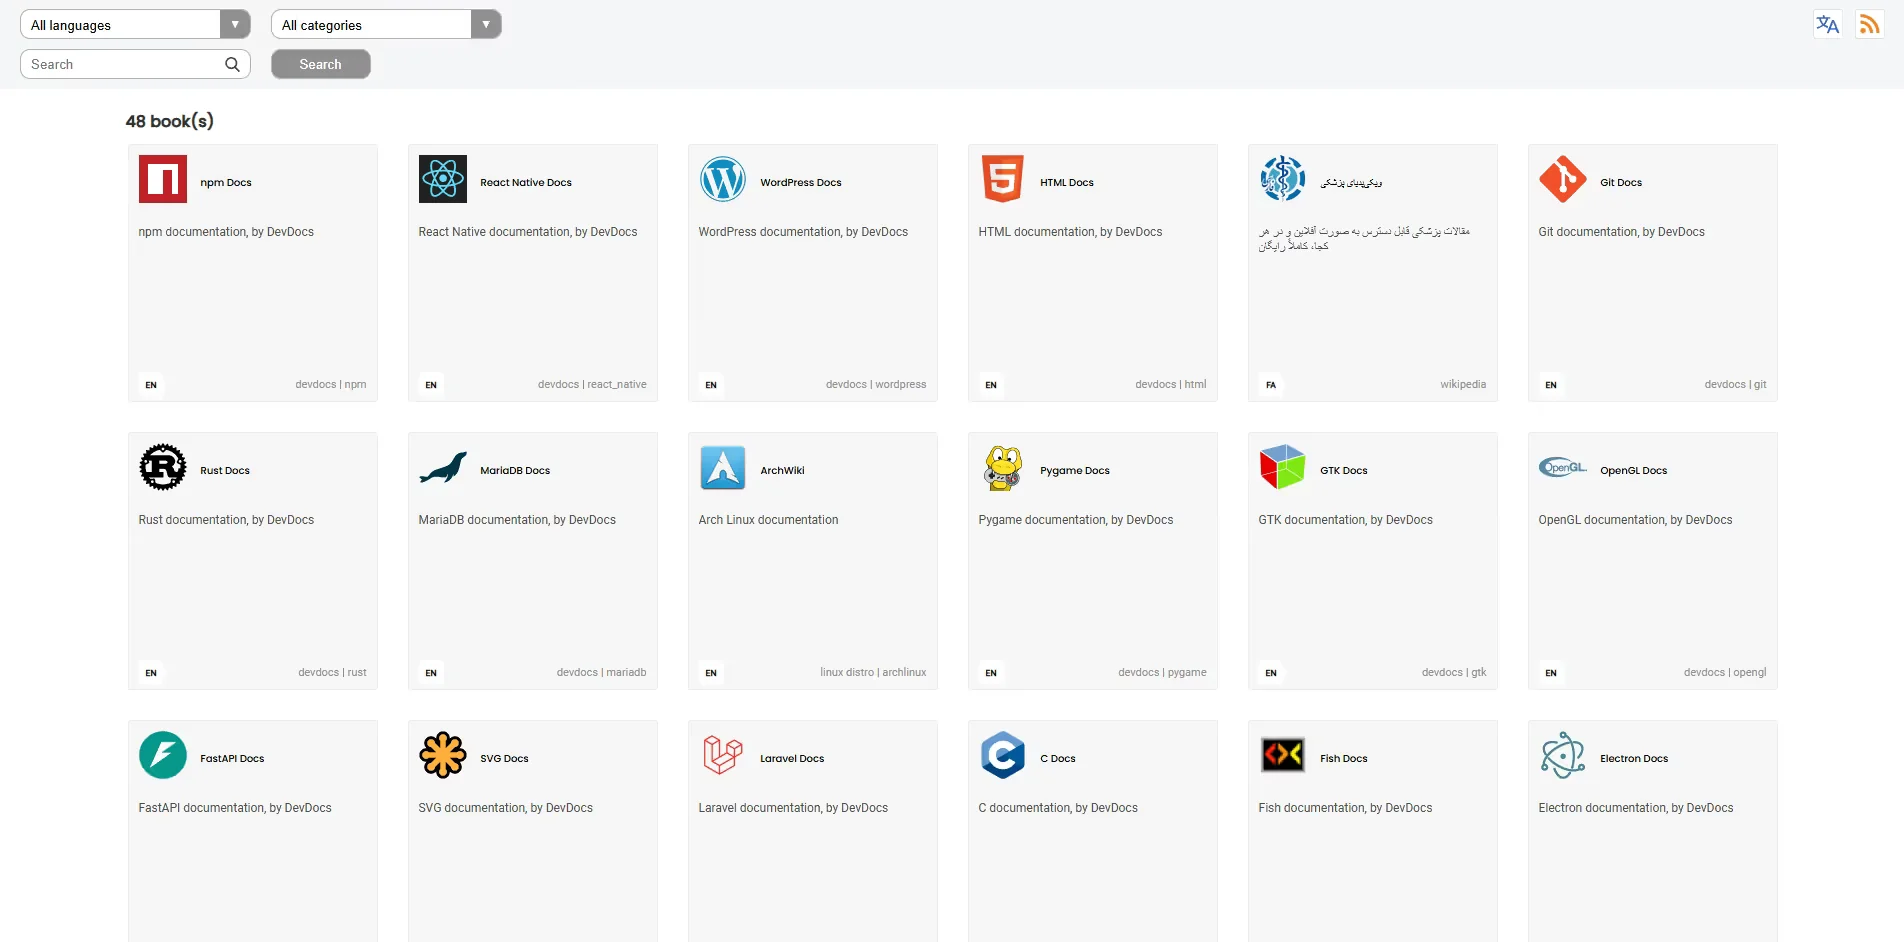Click the 'devdocs | mariadb' tag text

pyautogui.click(x=602, y=673)
